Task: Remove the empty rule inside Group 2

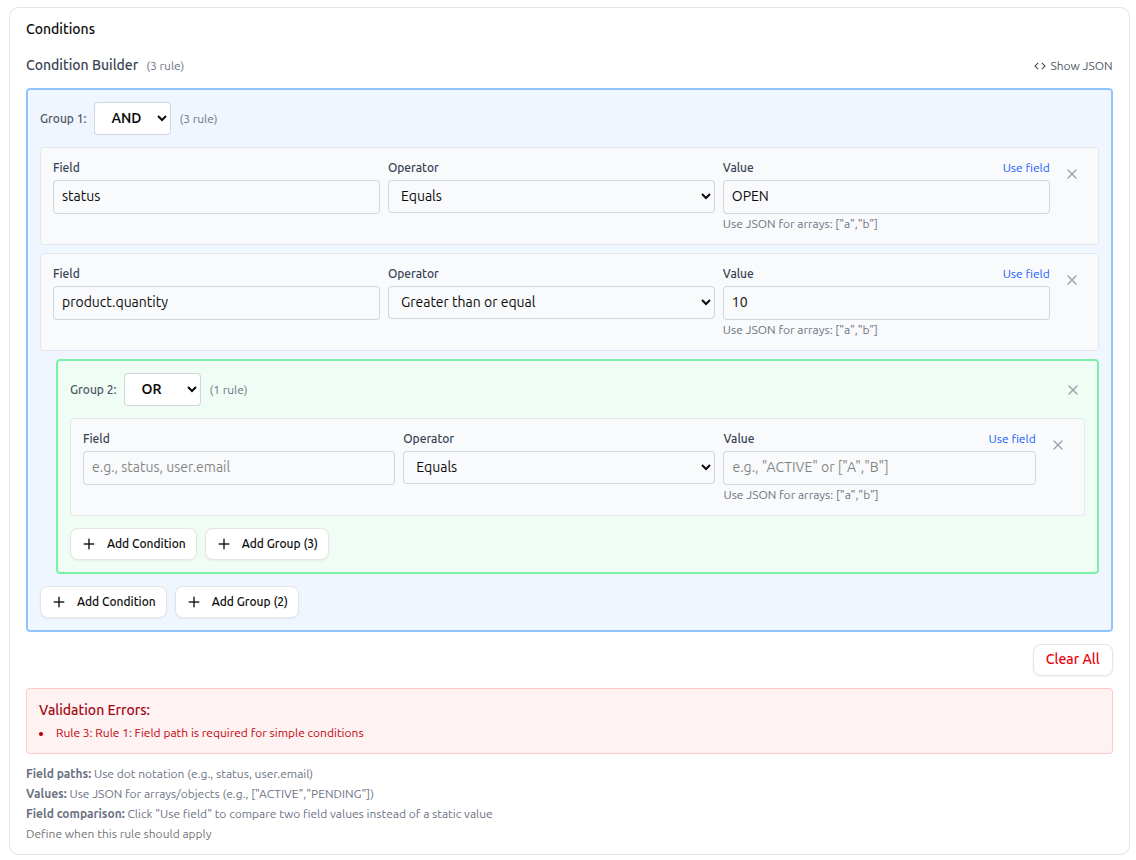Action: tap(1058, 444)
